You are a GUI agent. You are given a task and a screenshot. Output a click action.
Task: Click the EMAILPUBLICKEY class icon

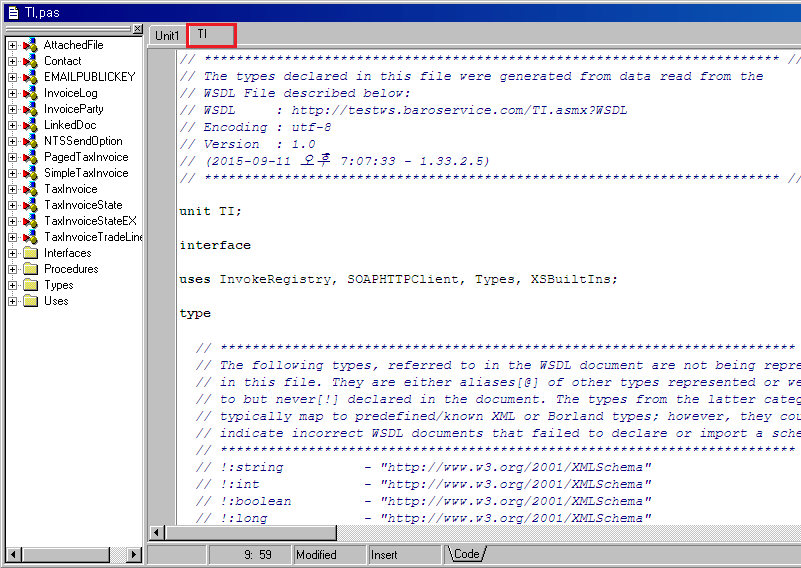pos(31,77)
